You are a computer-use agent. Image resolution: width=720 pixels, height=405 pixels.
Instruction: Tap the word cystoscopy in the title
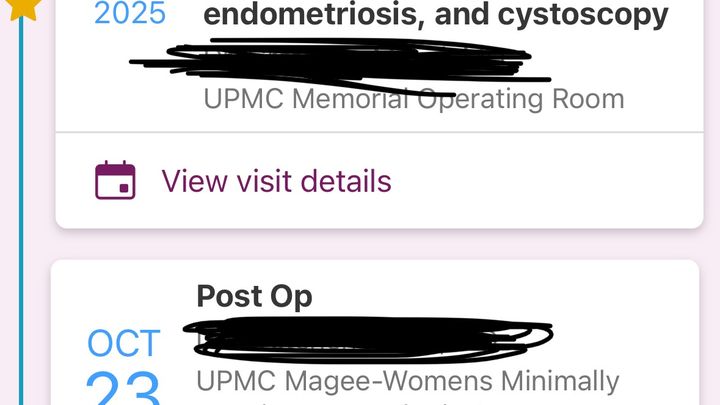pos(583,16)
